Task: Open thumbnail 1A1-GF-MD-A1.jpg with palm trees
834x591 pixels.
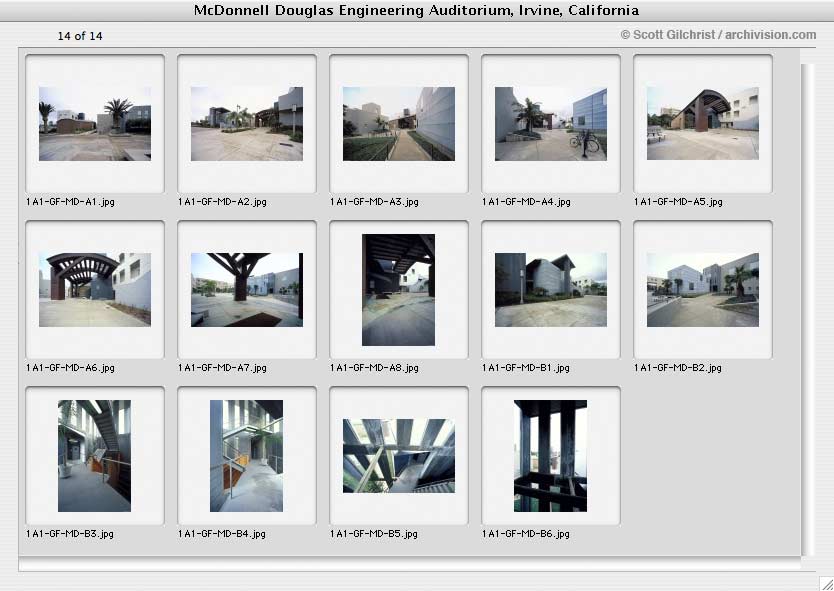Action: click(x=95, y=124)
